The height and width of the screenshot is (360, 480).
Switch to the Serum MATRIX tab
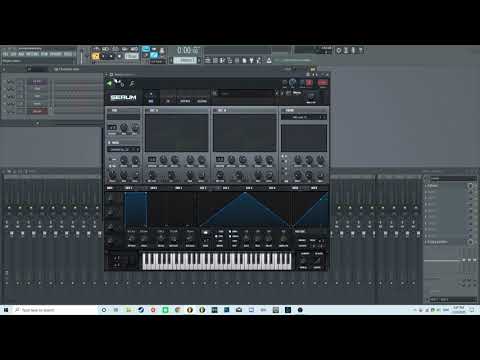click(x=185, y=101)
